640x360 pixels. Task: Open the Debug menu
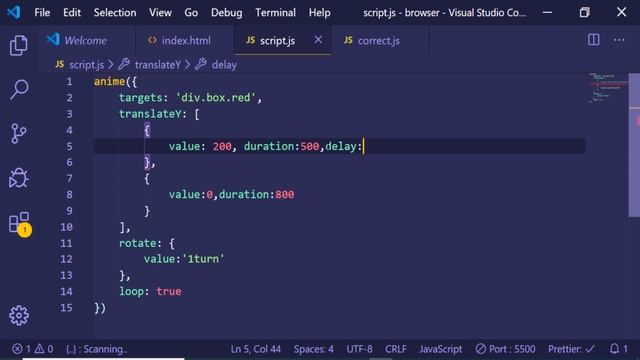(x=227, y=13)
